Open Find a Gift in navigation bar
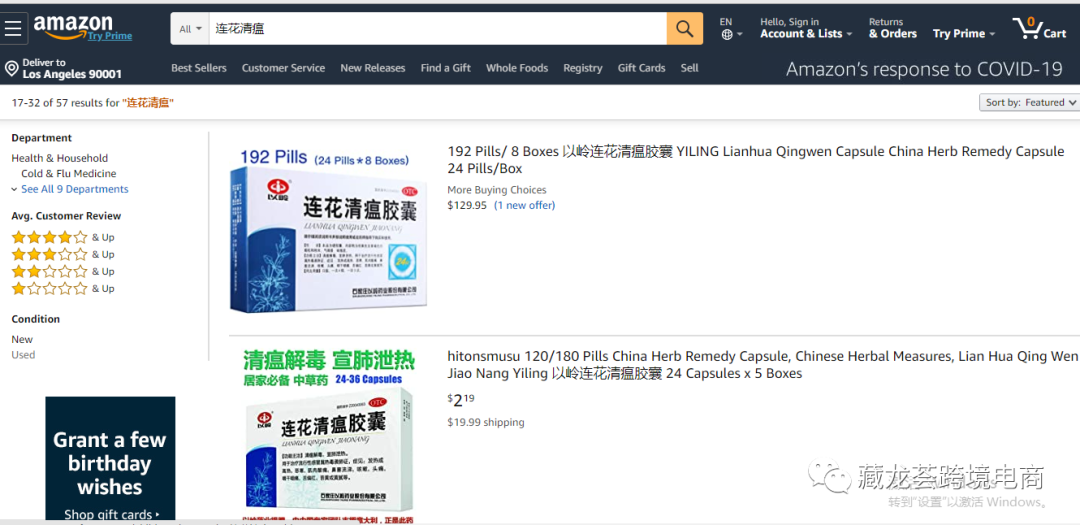The image size is (1080, 525). coord(446,68)
